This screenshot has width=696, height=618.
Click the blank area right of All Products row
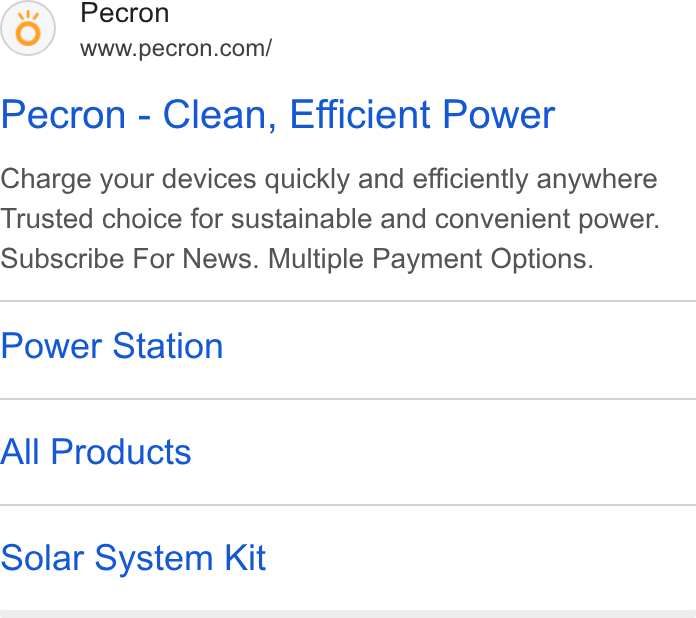444,452
